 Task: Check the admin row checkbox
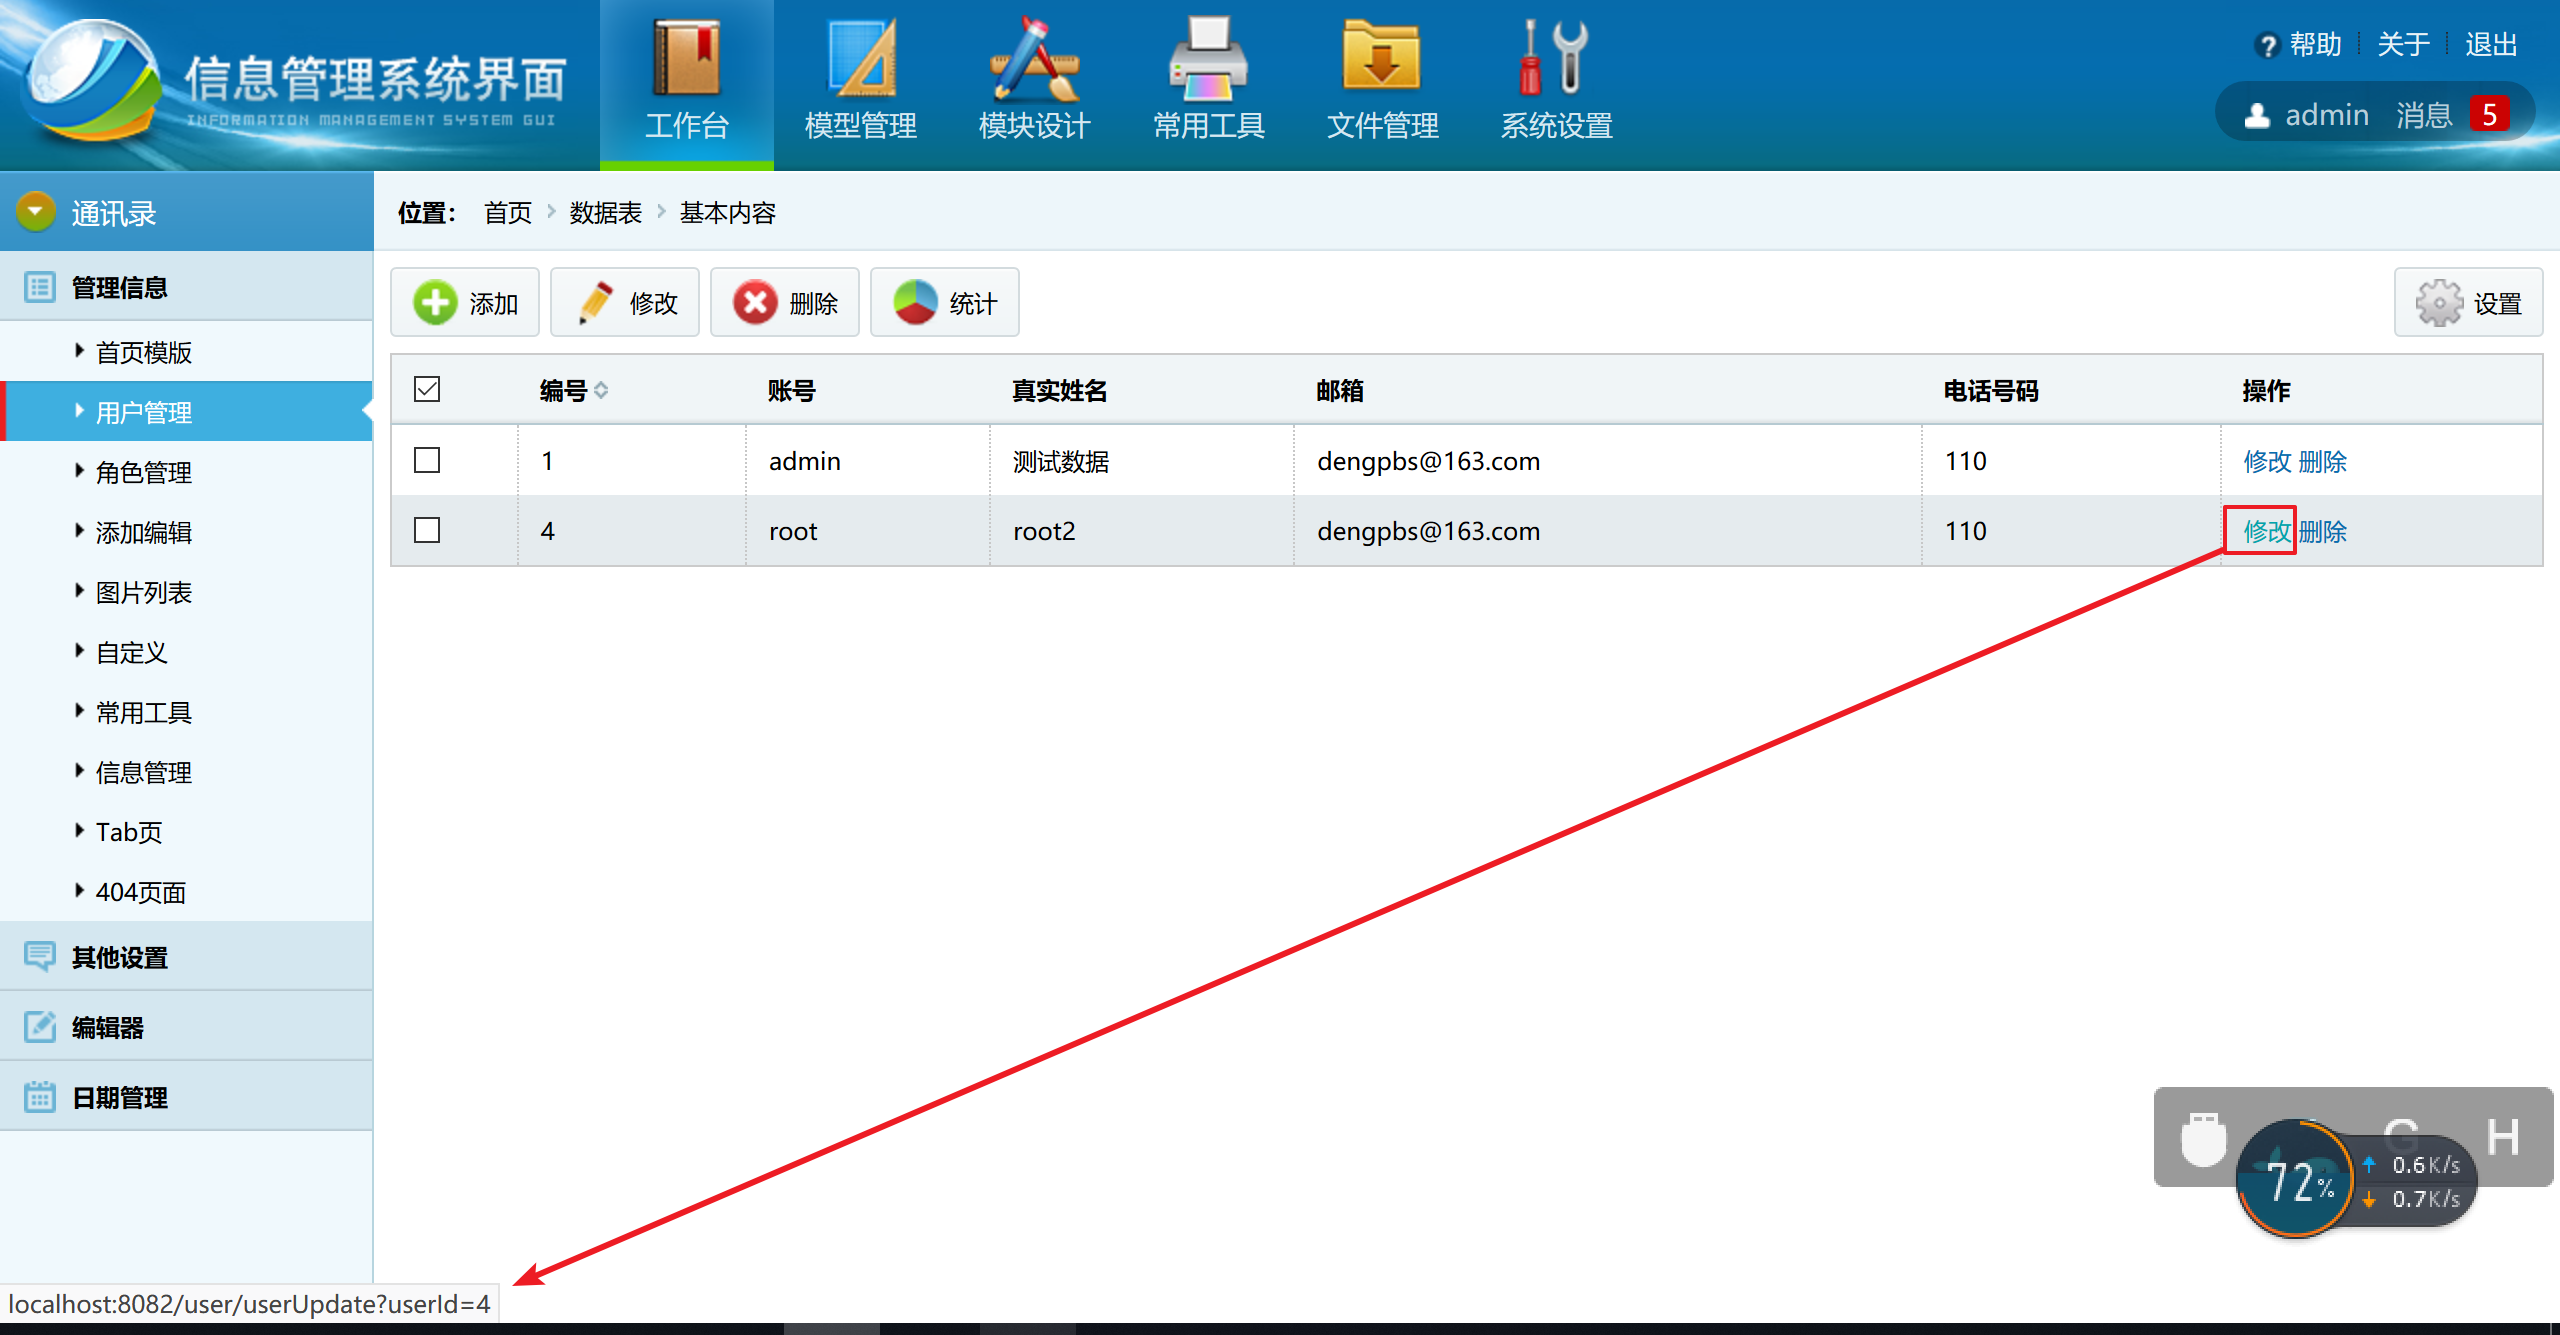click(427, 460)
